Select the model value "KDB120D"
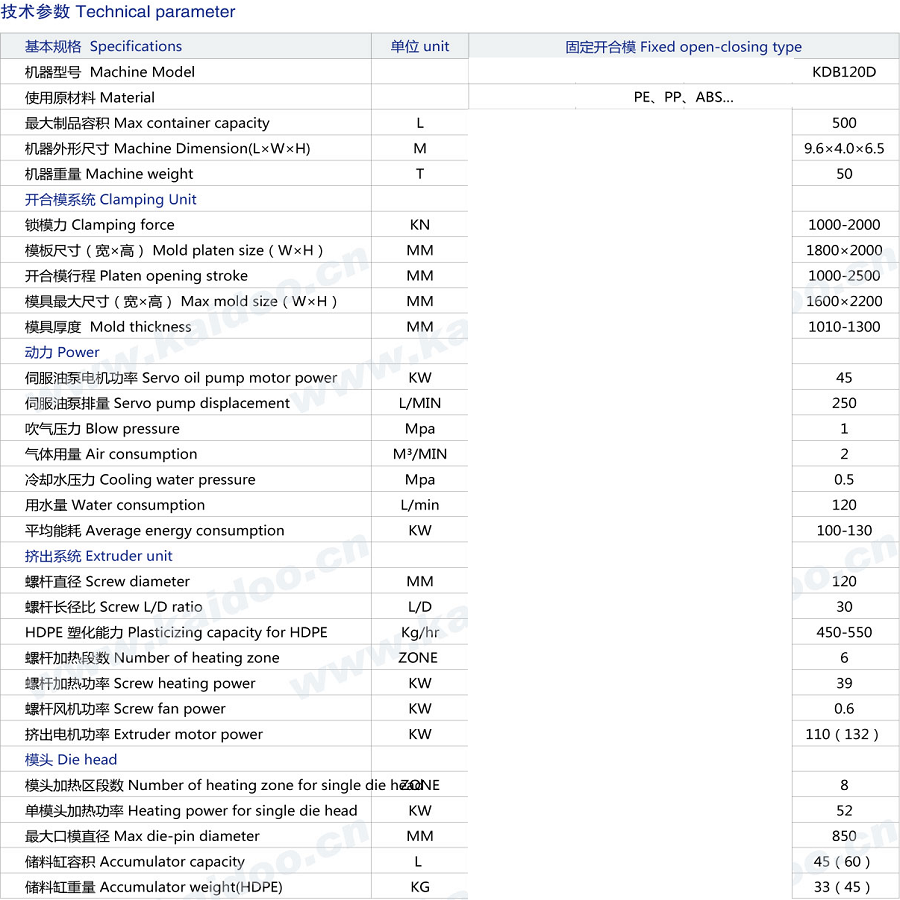Image resolution: width=900 pixels, height=900 pixels. 844,72
